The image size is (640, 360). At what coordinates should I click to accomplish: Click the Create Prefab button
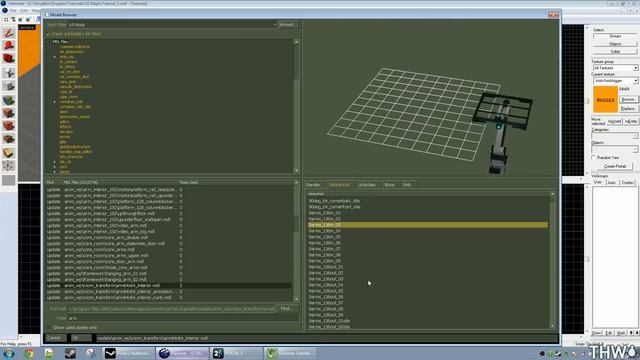coord(615,167)
